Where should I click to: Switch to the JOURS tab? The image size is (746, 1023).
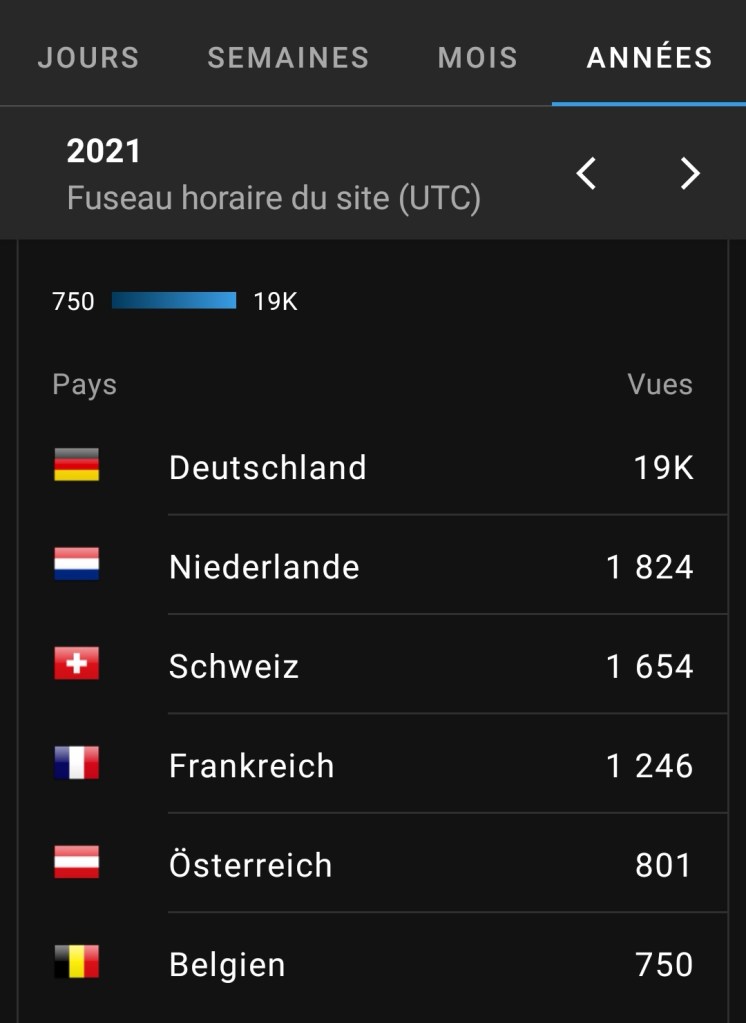(88, 58)
